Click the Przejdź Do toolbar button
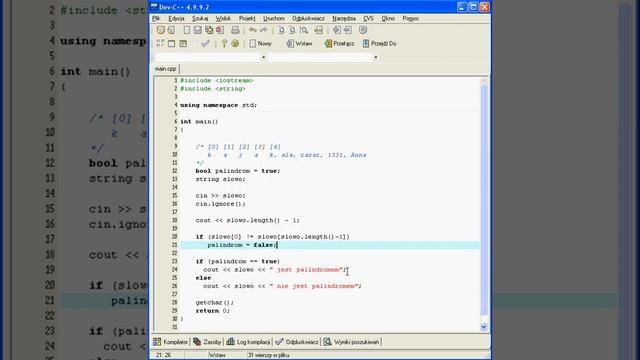 [x=379, y=43]
